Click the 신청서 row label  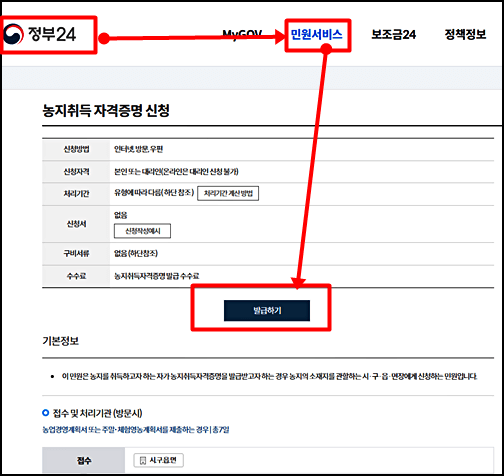pos(76,224)
